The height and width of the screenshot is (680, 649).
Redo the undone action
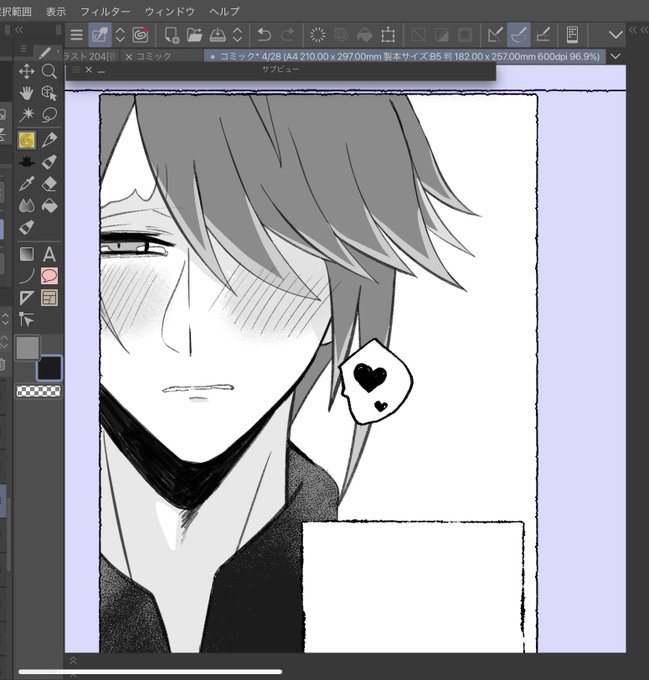(287, 35)
